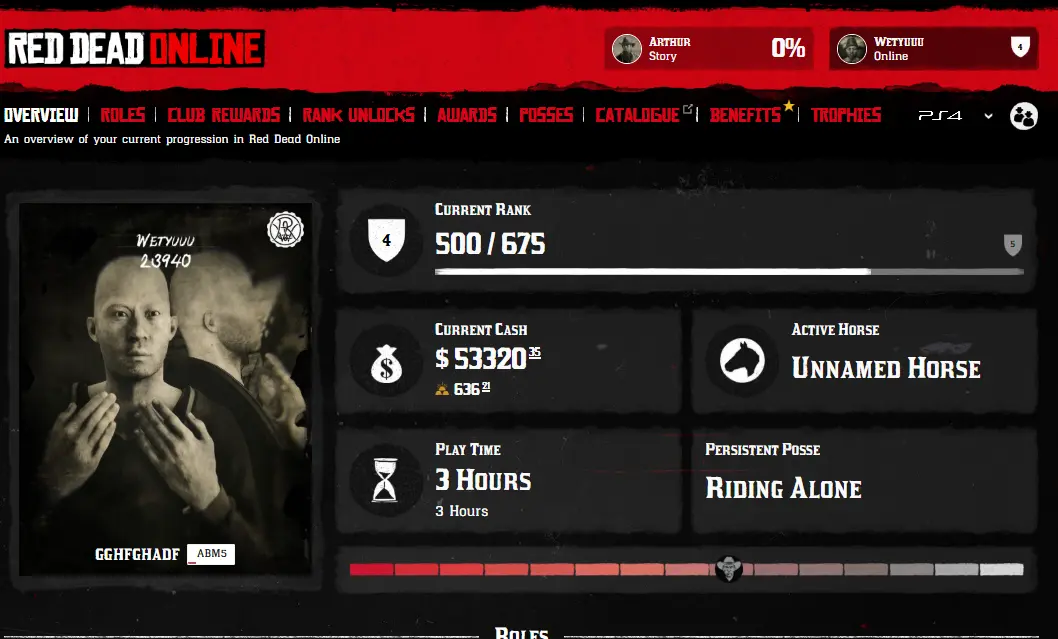Click the gold bars icon beside 636
This screenshot has width=1058, height=639.
[442, 389]
